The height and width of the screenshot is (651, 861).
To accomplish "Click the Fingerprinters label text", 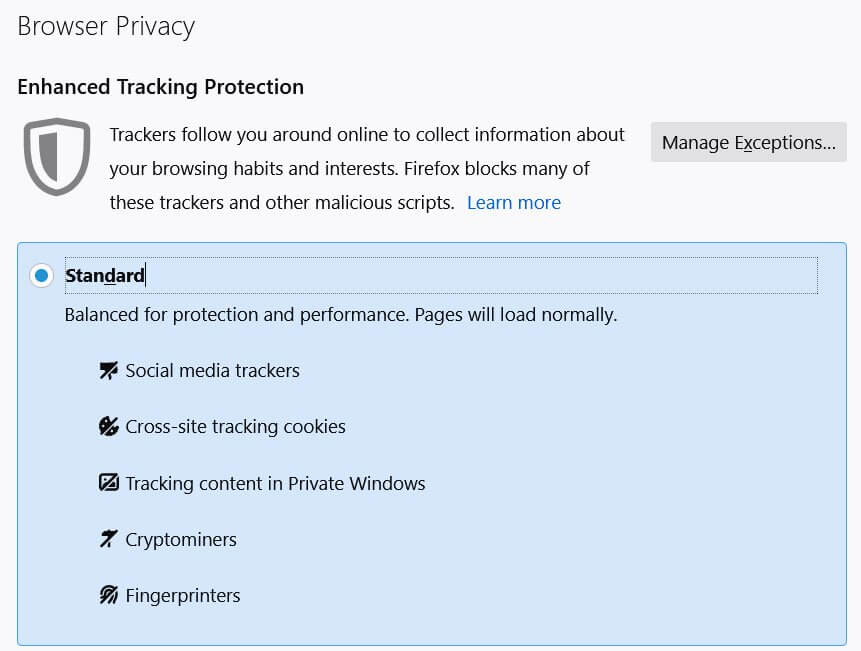I will coord(183,596).
